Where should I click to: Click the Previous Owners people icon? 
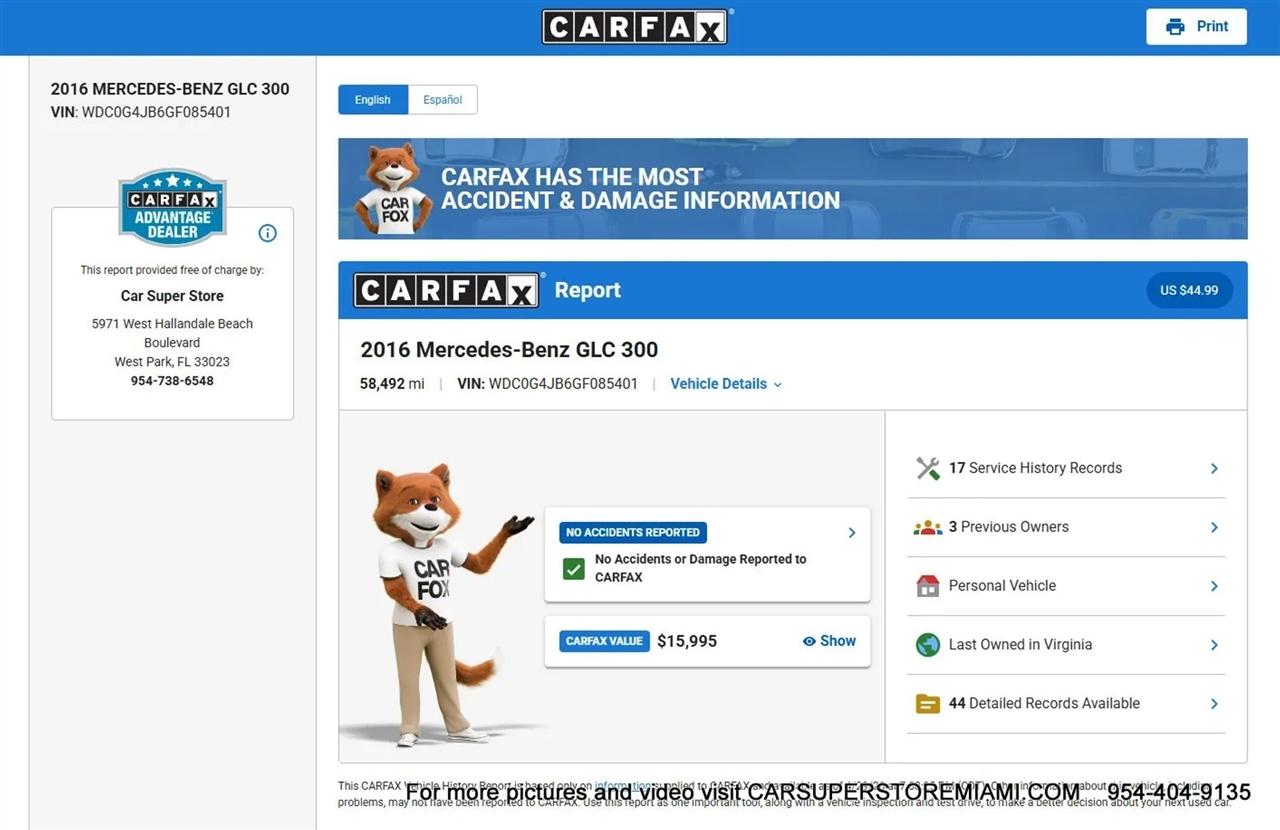coord(928,527)
